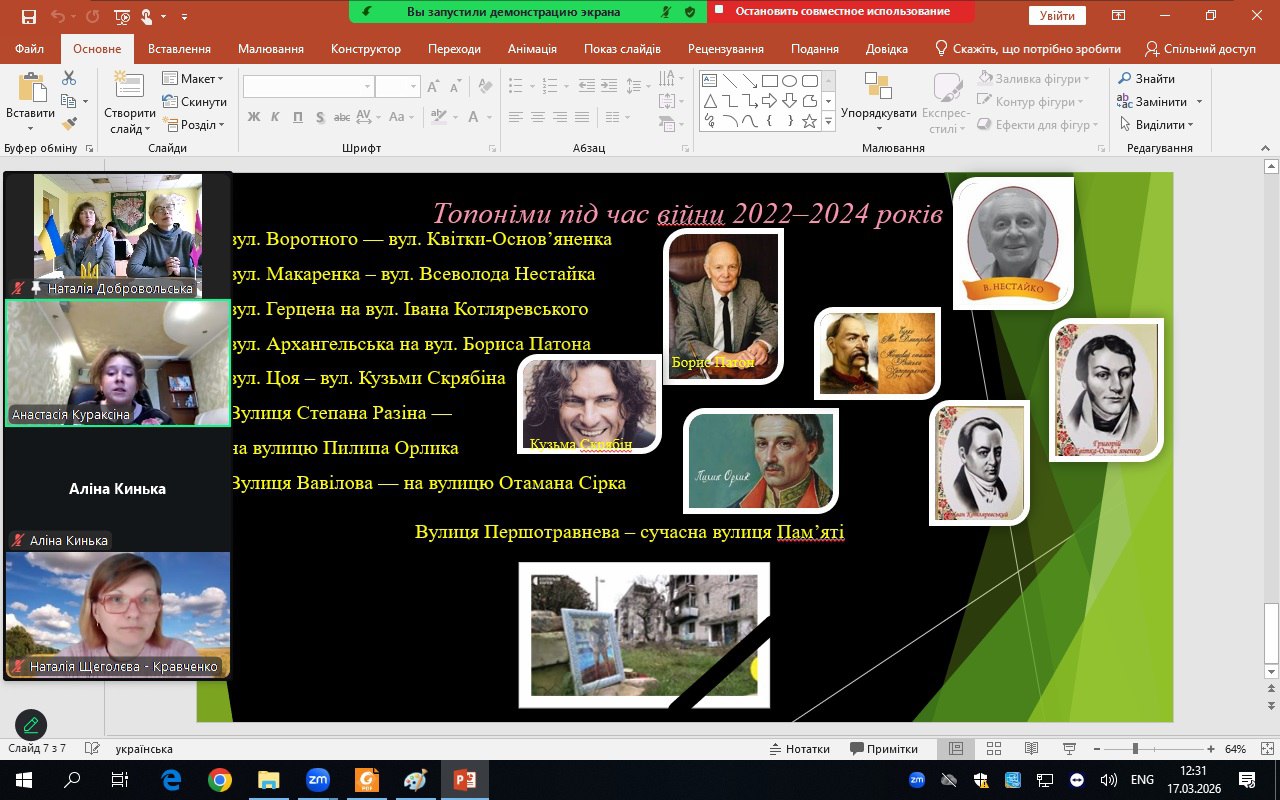Adjust the zoom slider in status bar
The image size is (1280, 800).
[x=1135, y=749]
